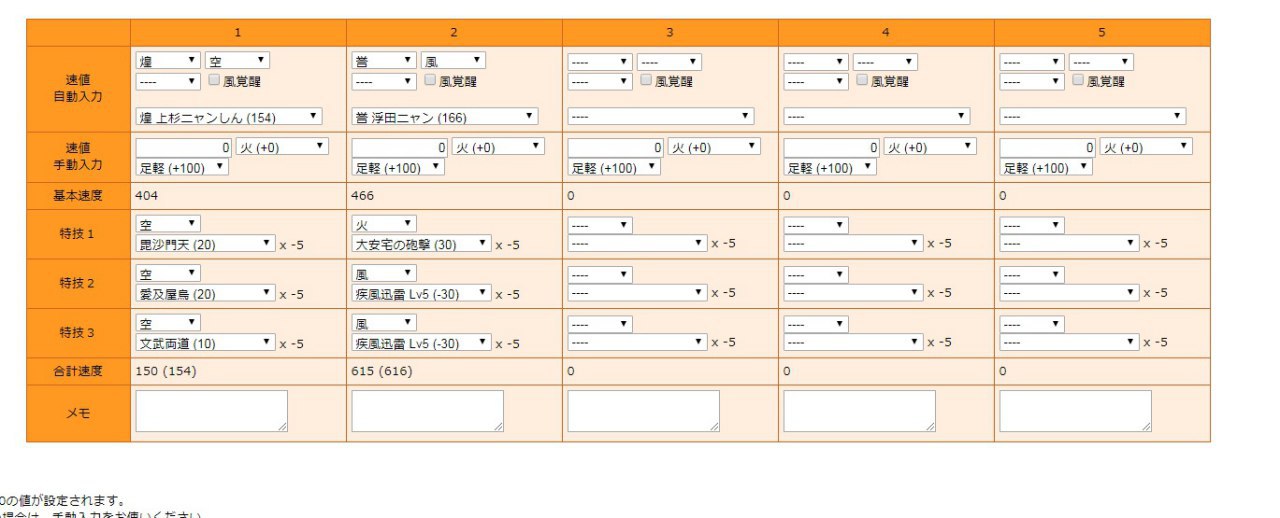Click the memo text area in column 1
This screenshot has height=518, width=1280.
pos(212,411)
